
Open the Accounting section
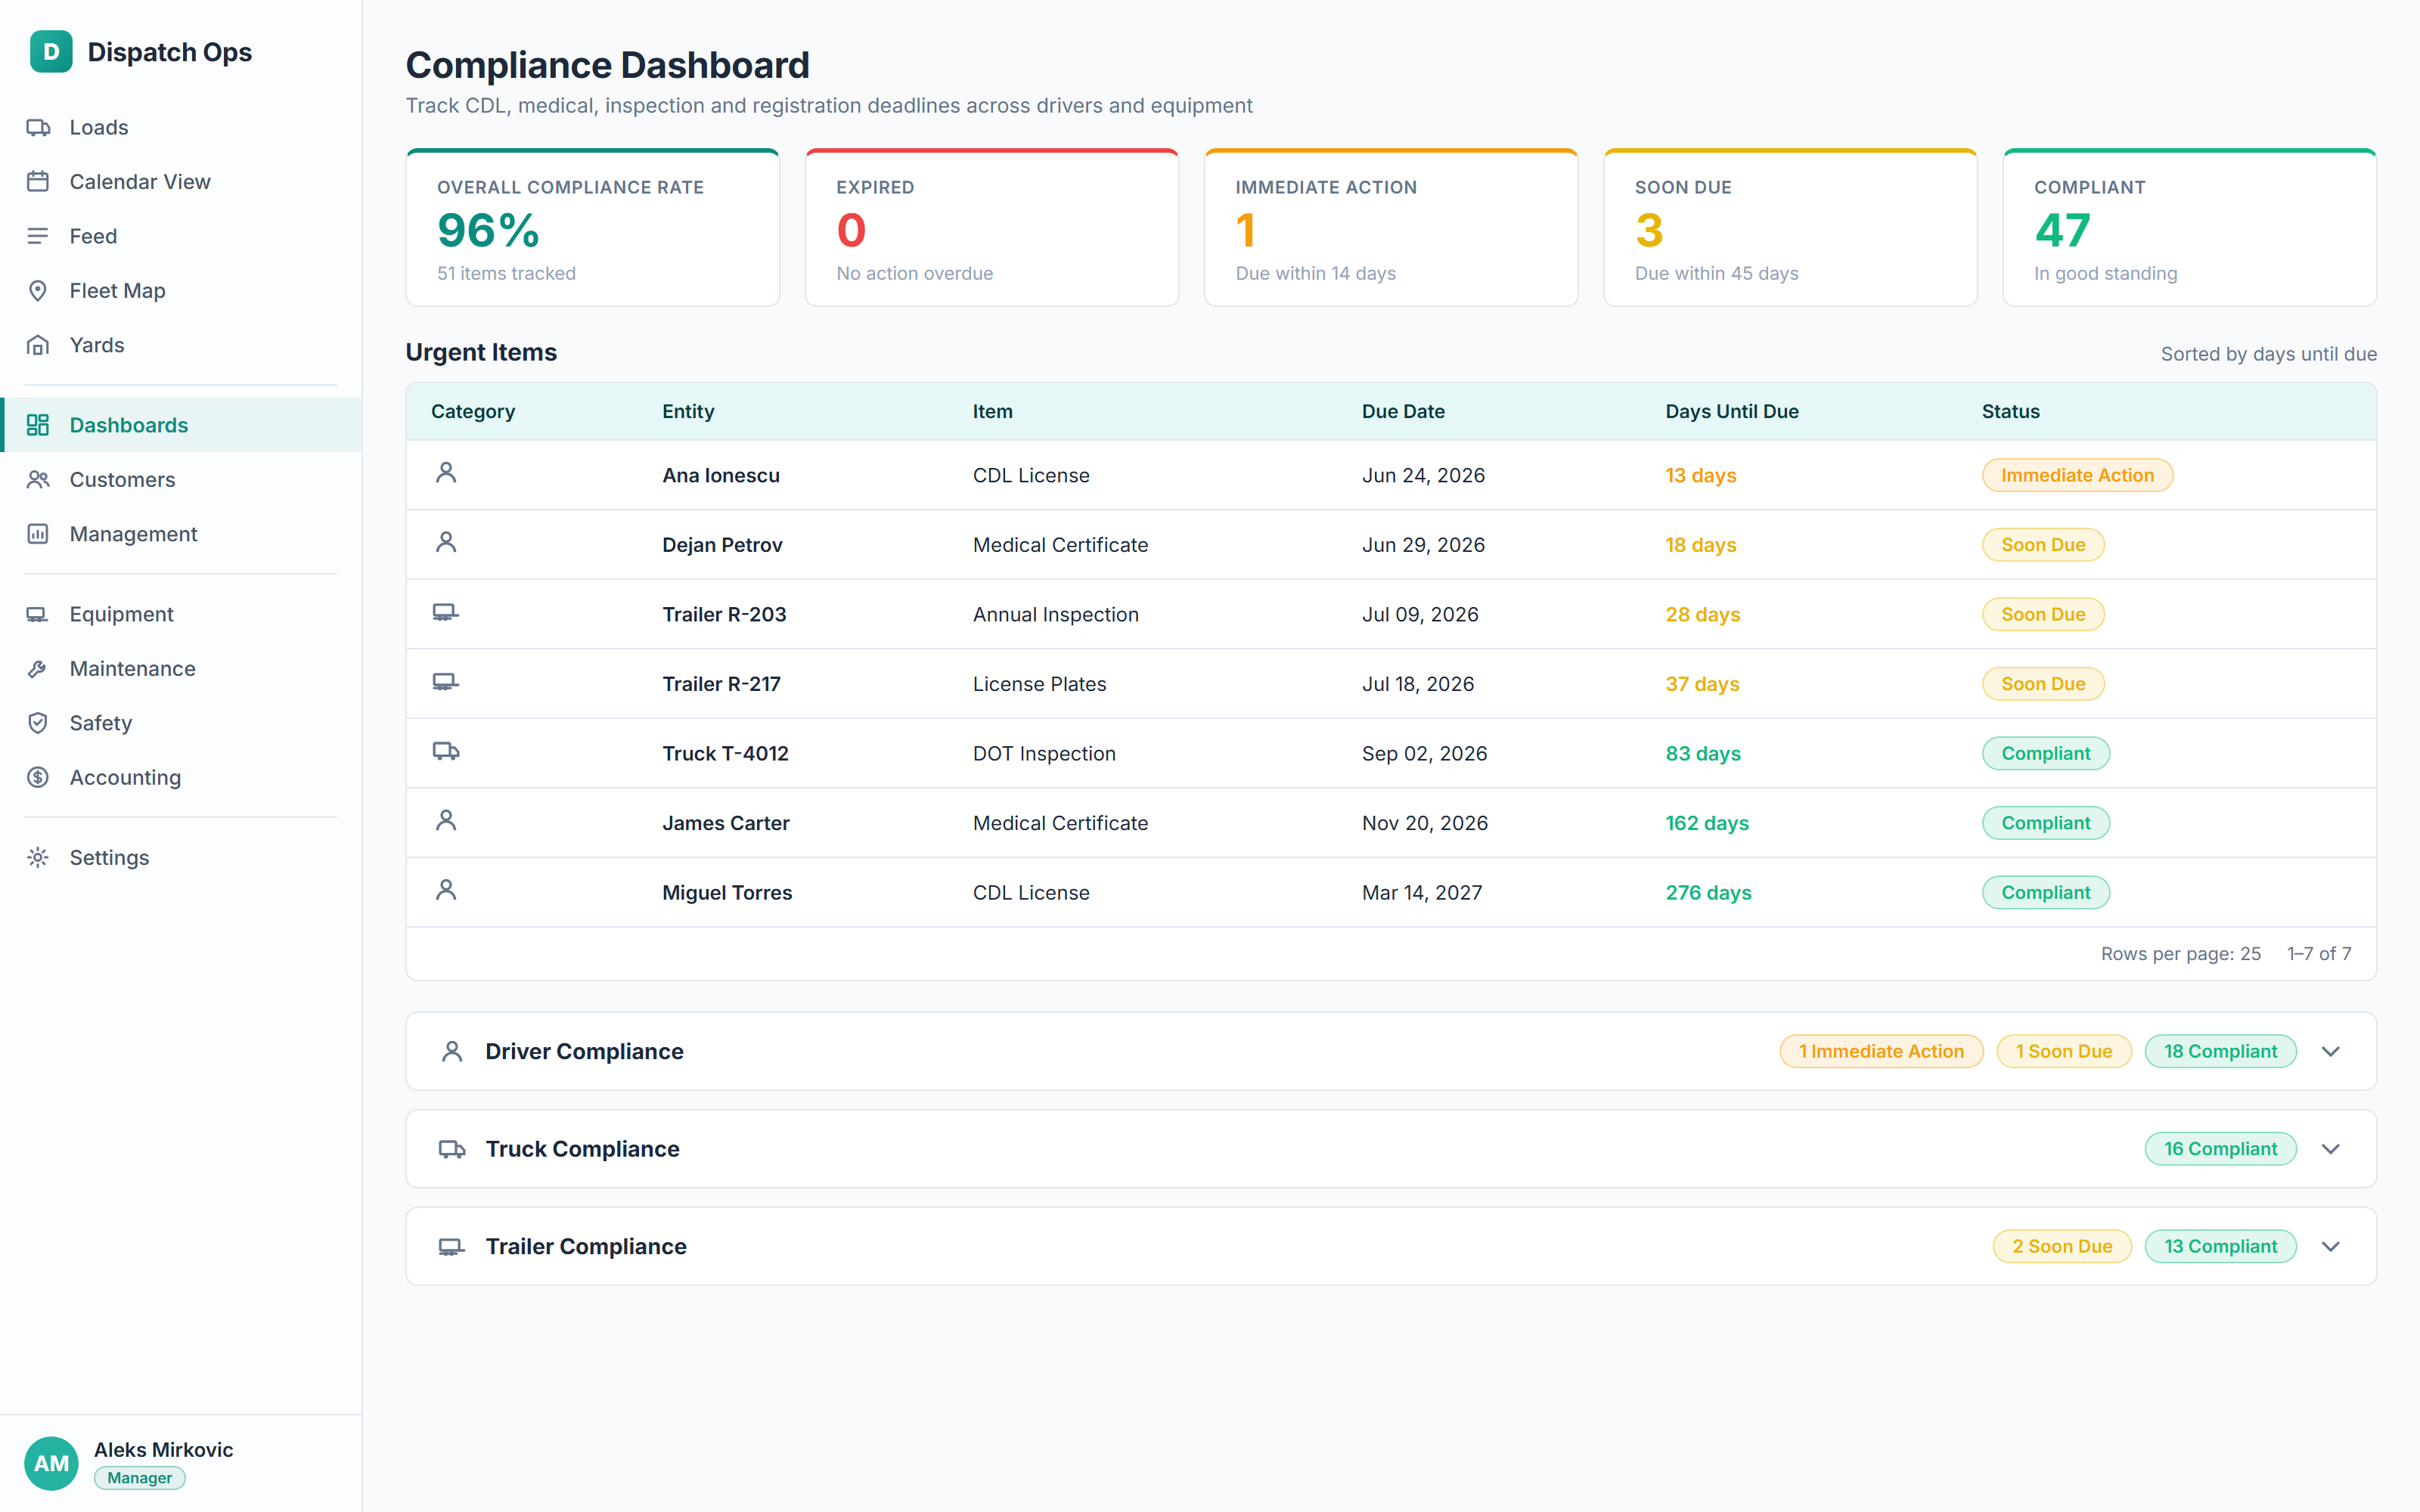pos(181,778)
